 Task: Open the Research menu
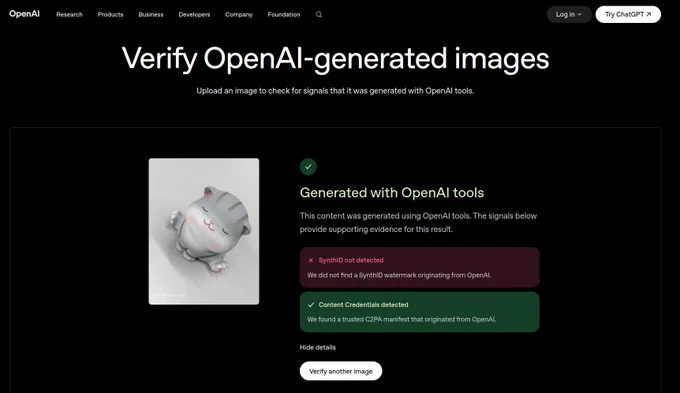coord(69,14)
